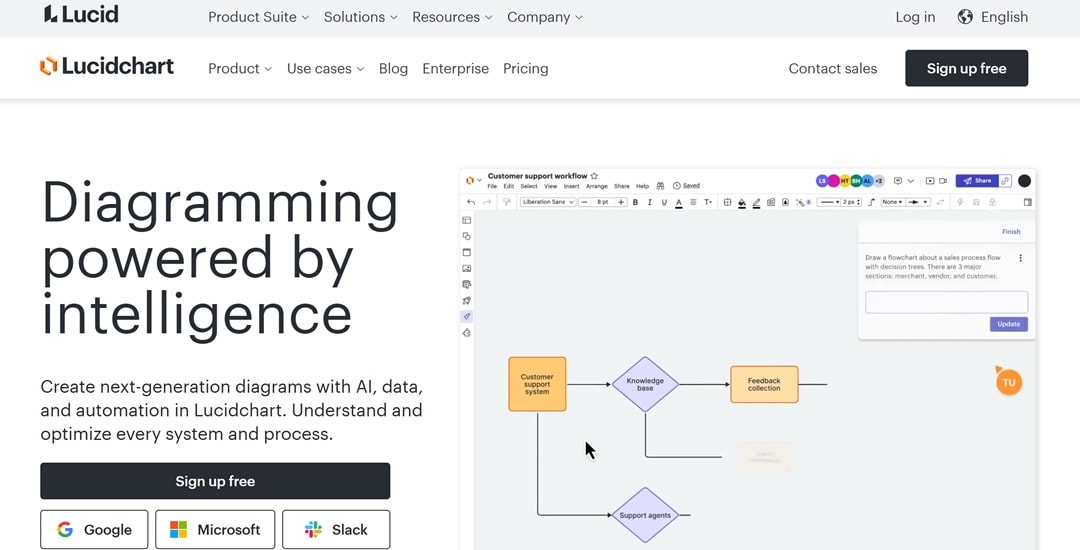Sign up with Slack

[x=336, y=529]
